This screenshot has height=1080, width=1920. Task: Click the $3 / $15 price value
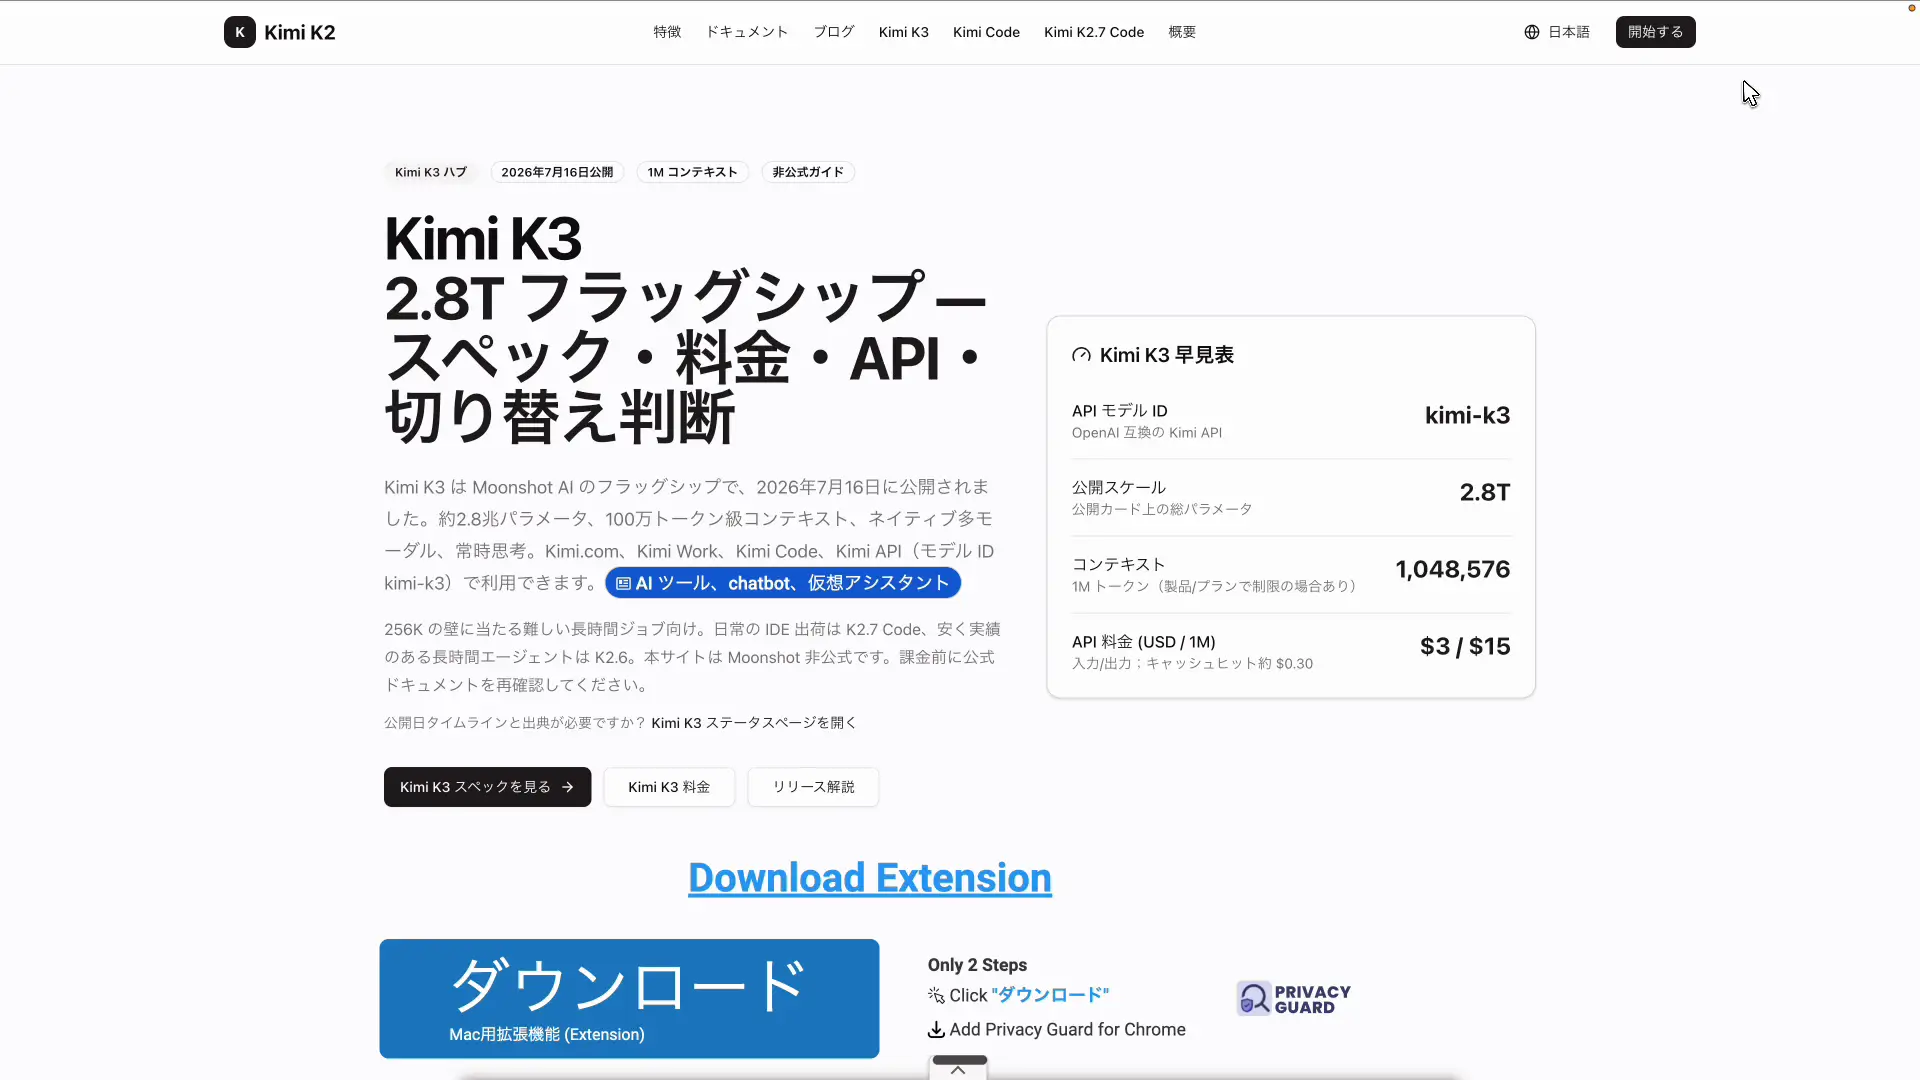[x=1465, y=646]
